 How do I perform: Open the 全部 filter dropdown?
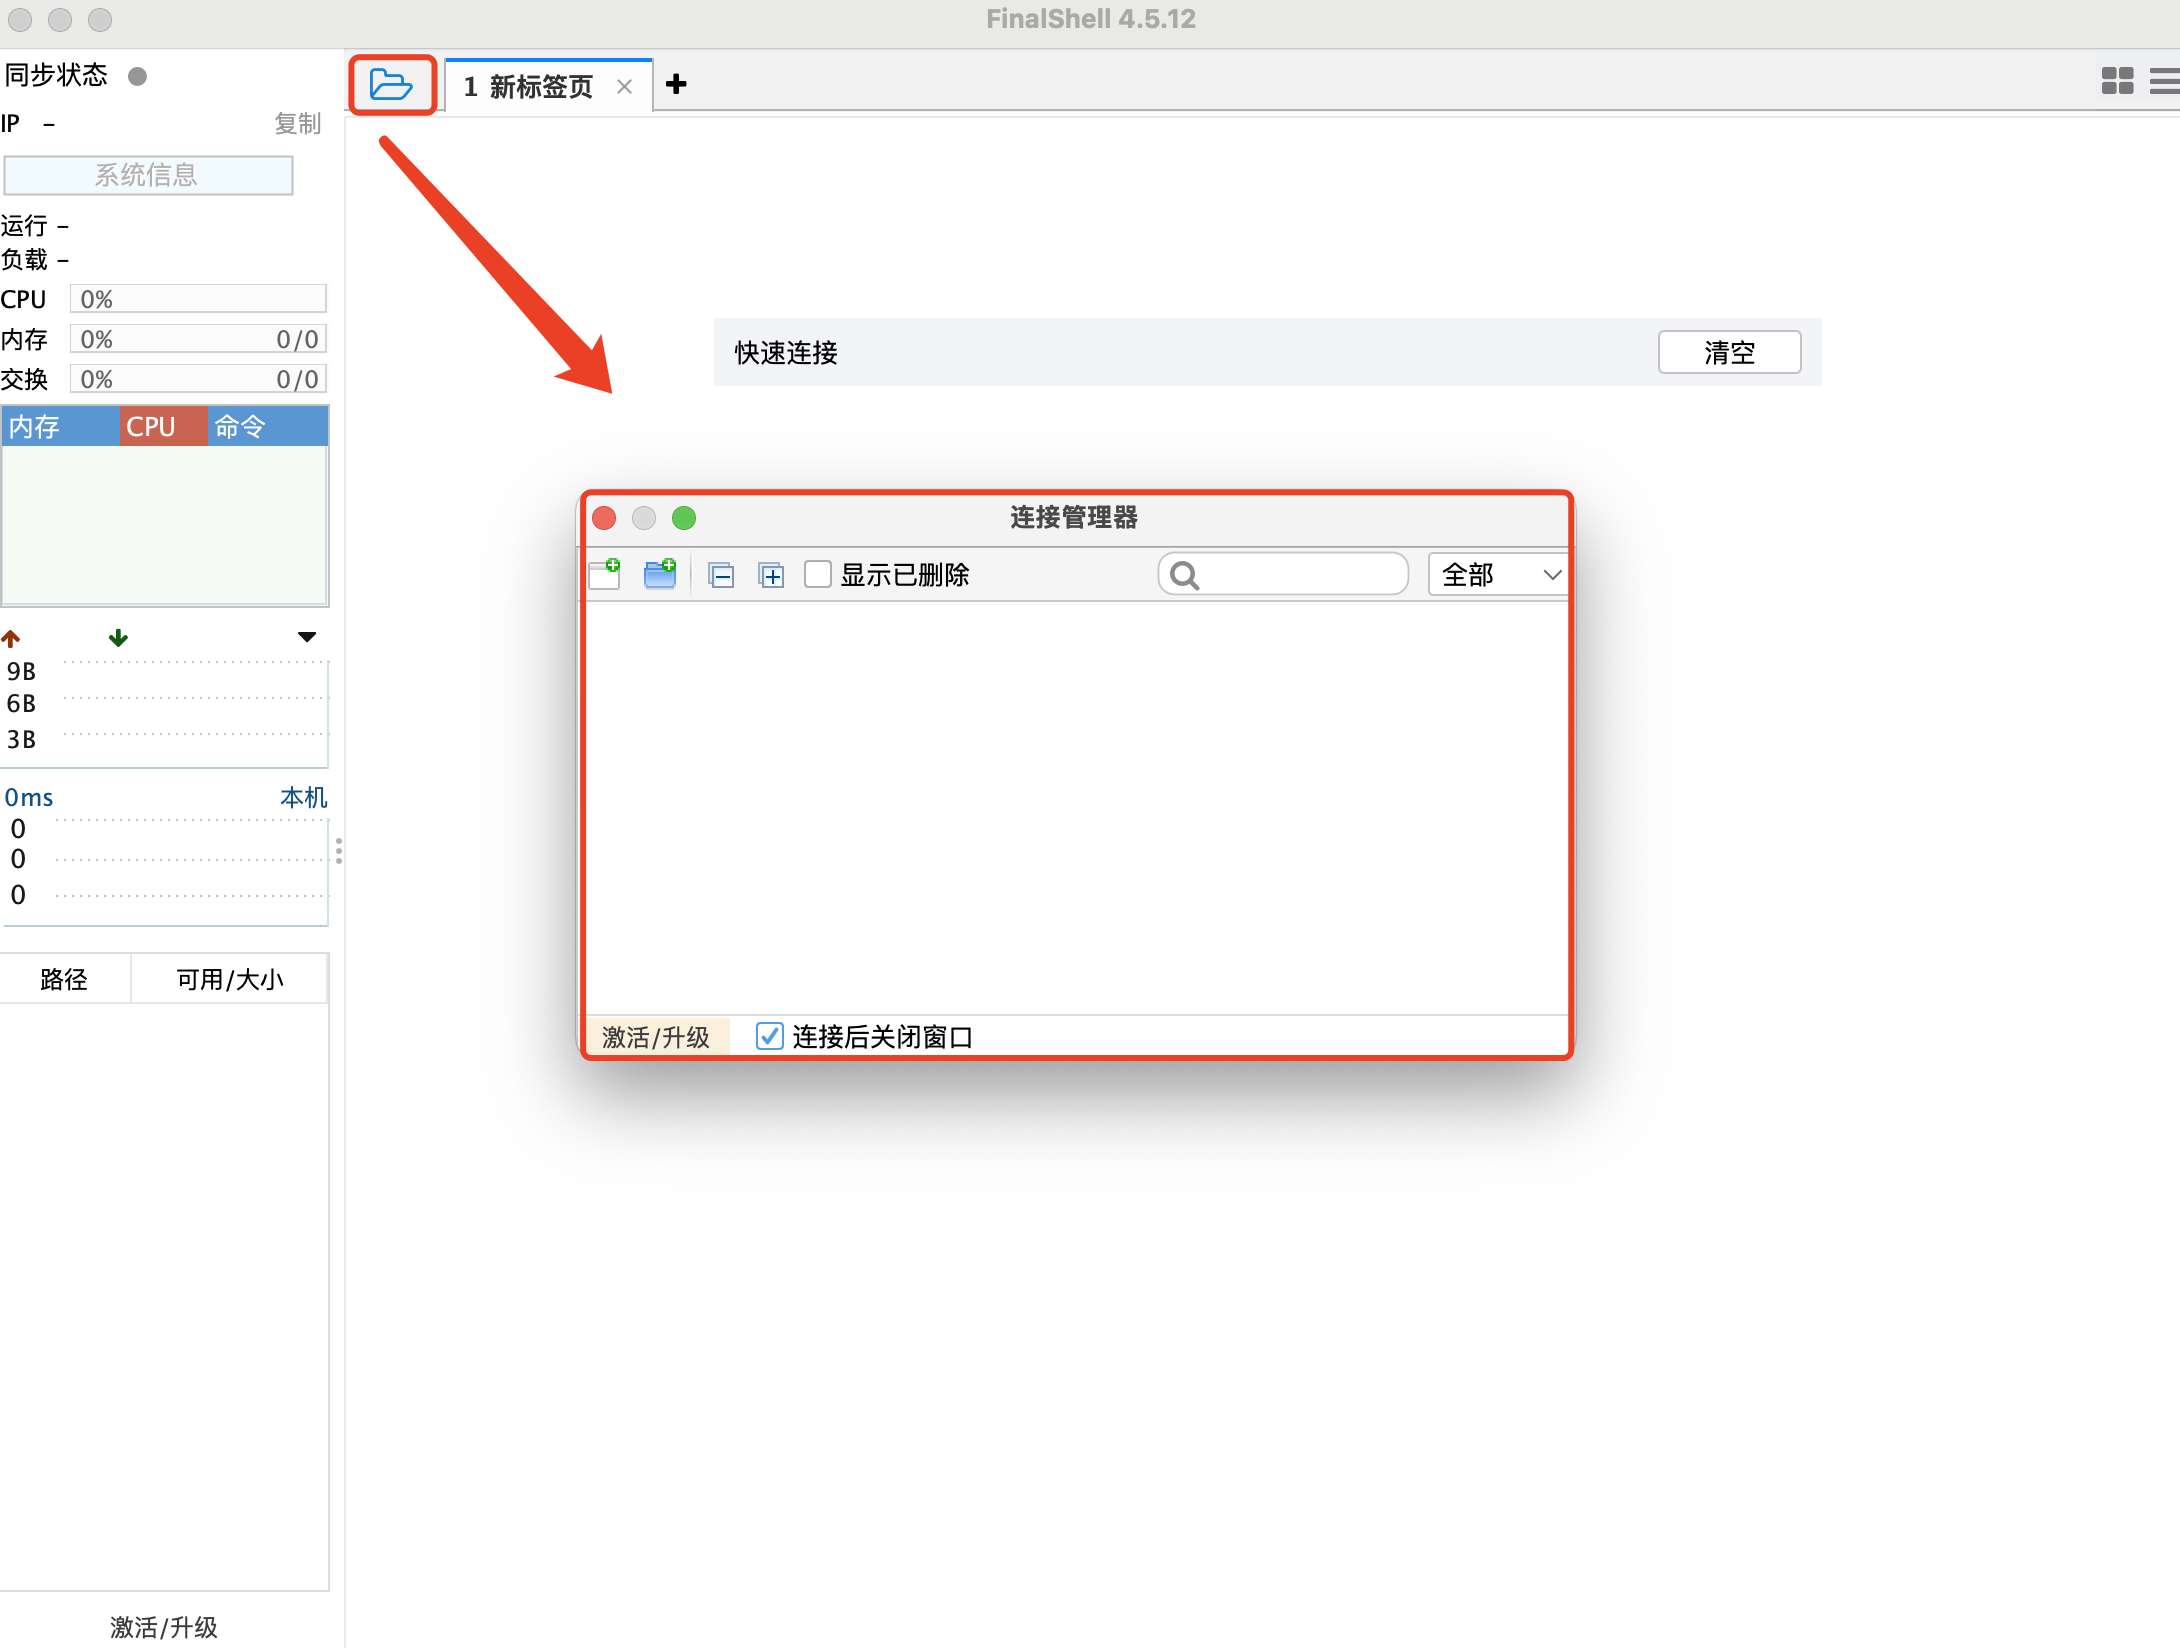click(1497, 574)
